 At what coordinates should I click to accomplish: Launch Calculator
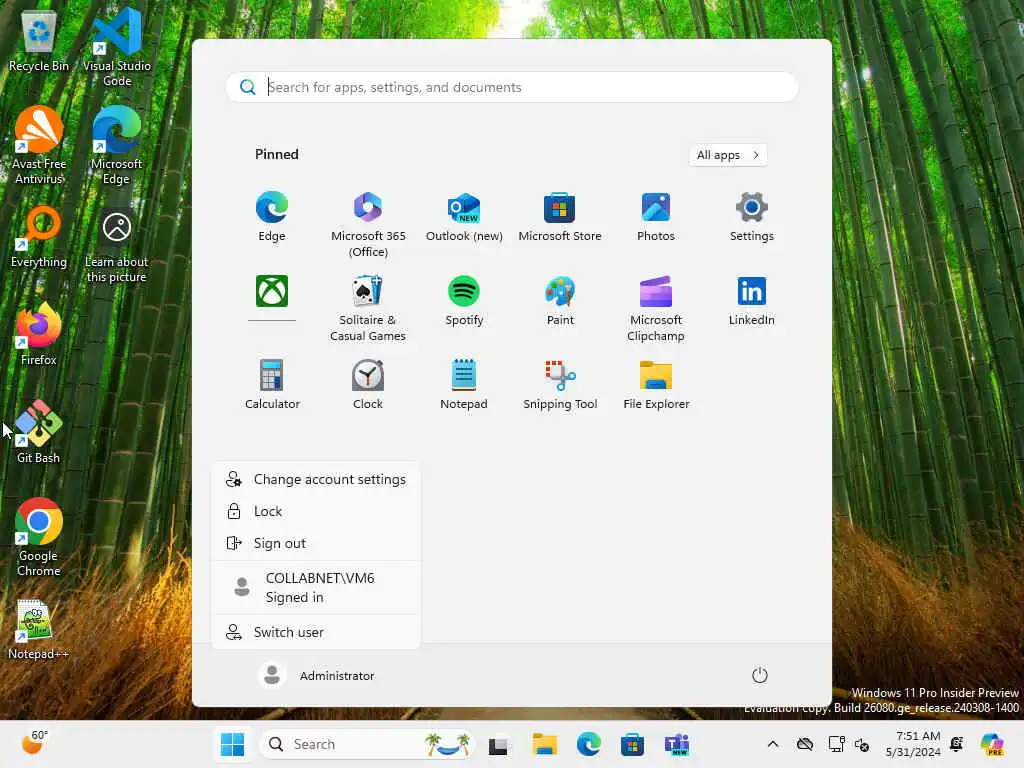[x=272, y=385]
